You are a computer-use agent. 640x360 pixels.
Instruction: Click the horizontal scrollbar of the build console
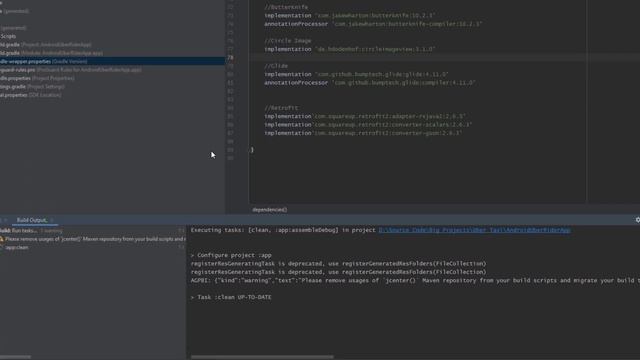pos(262,357)
